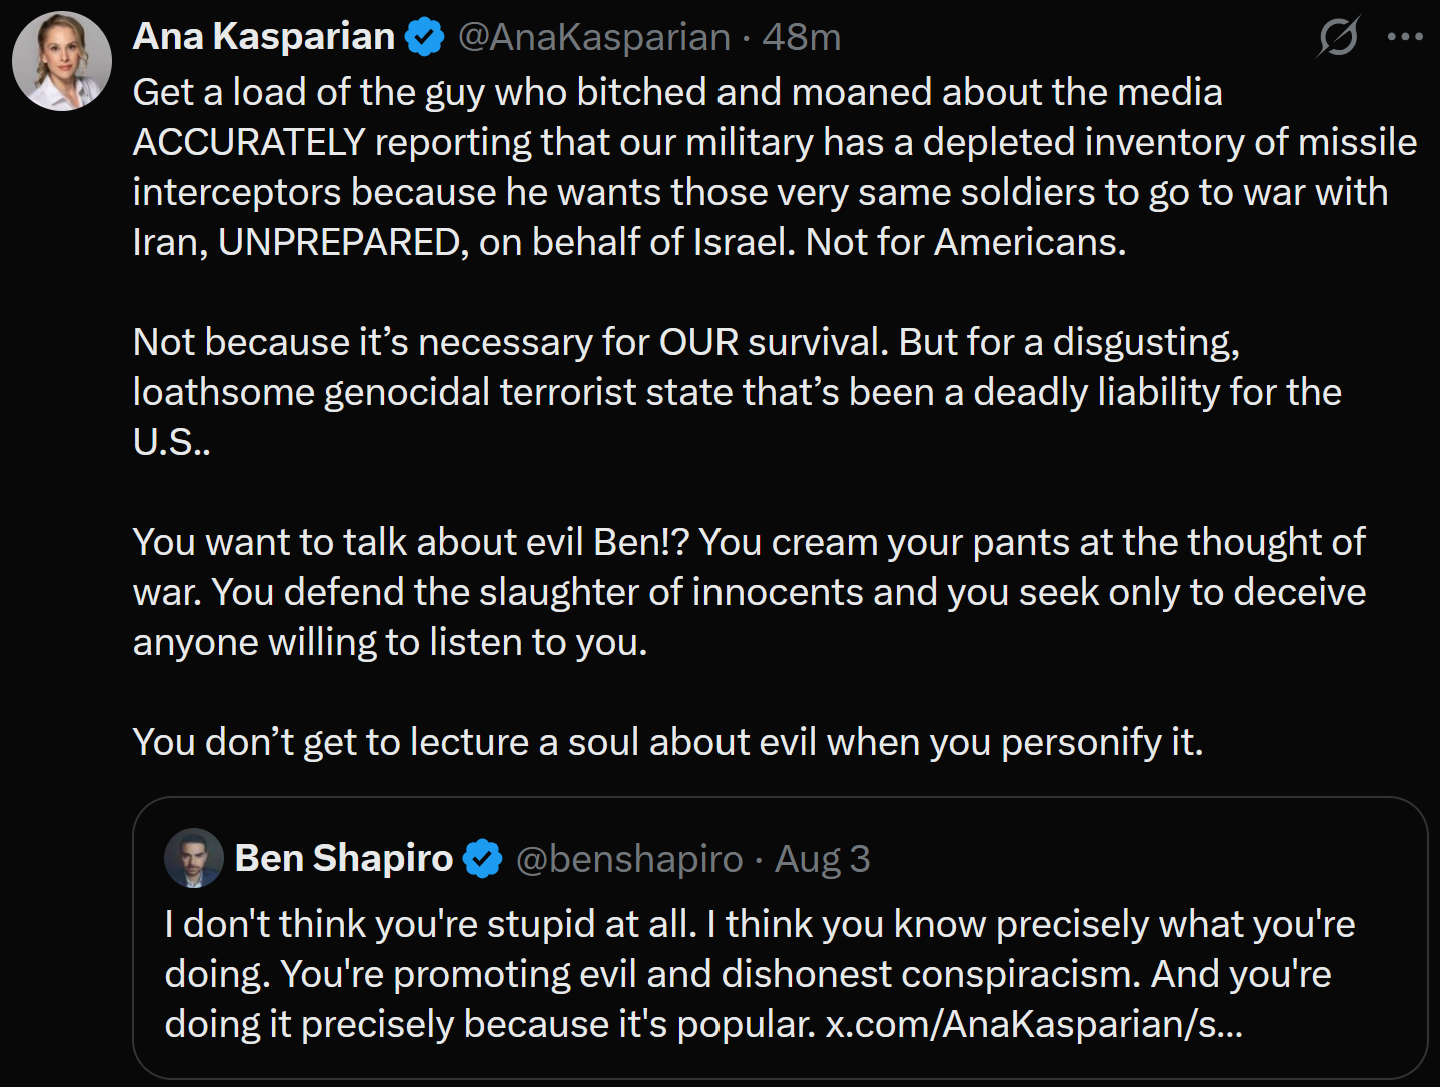Open the 48m timestamp permalink

[x=802, y=38]
